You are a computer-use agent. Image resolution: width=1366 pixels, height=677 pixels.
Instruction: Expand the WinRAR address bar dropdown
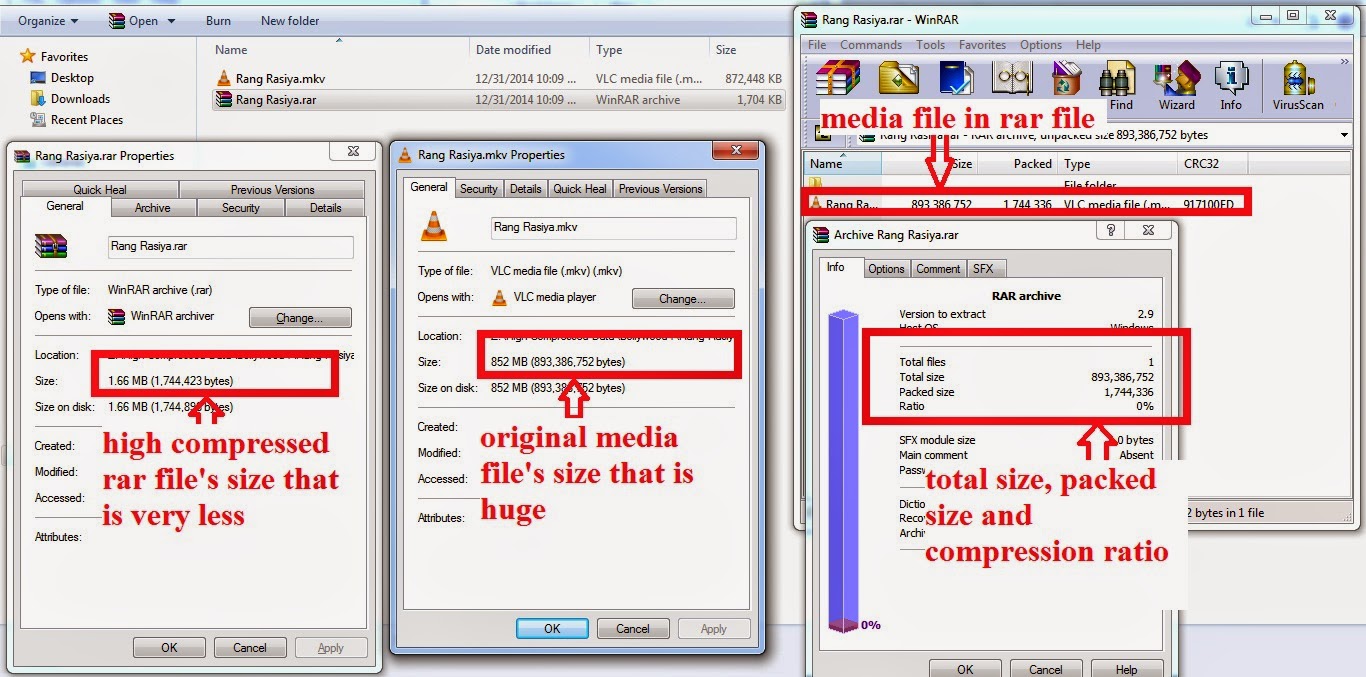click(x=1343, y=135)
